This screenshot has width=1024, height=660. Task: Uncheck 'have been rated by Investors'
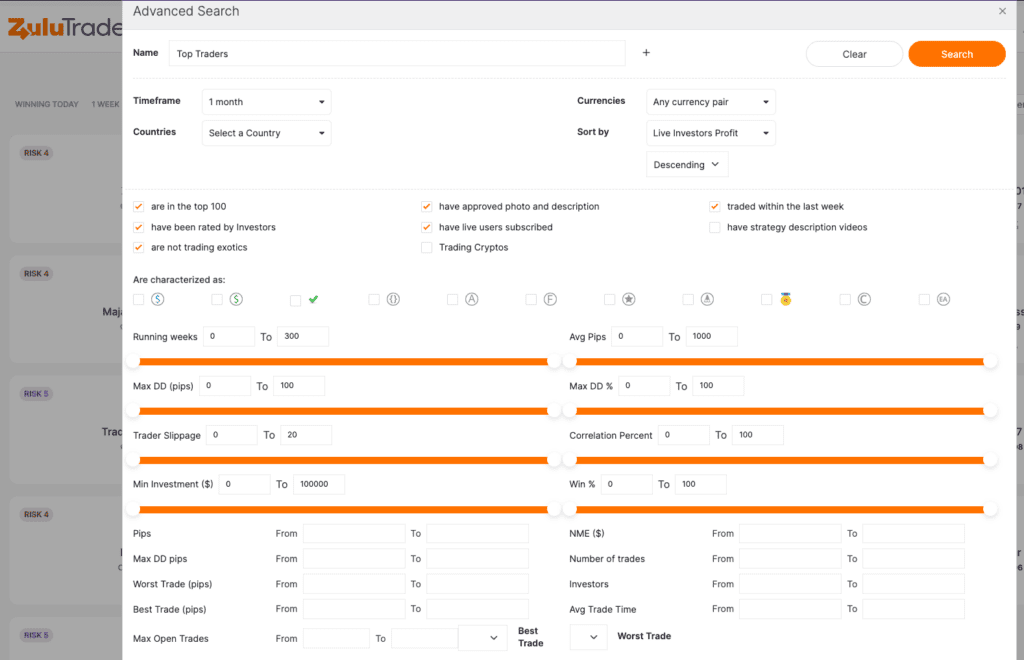pos(138,227)
